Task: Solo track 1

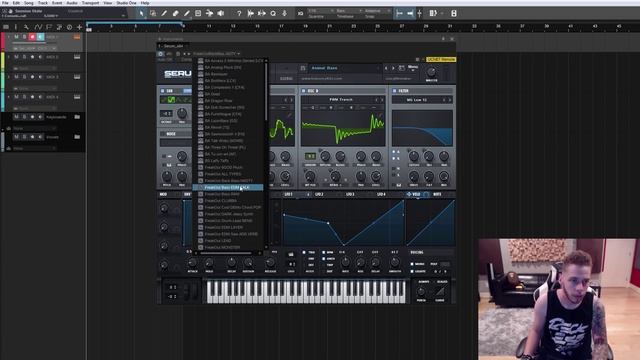Action: click(24, 37)
